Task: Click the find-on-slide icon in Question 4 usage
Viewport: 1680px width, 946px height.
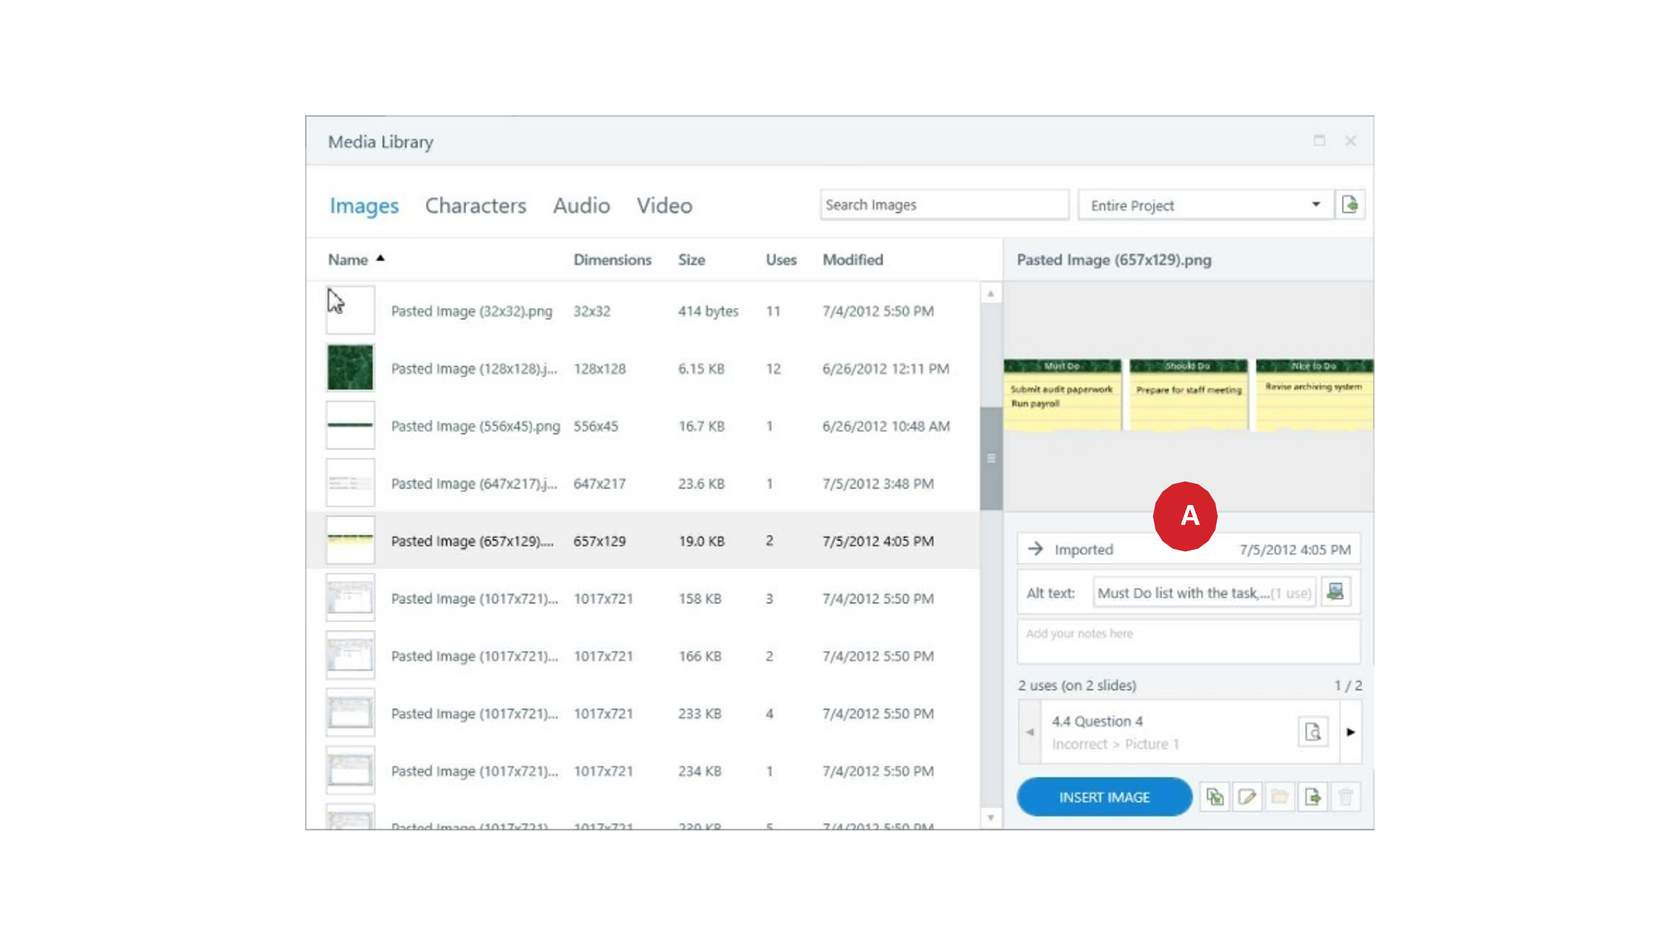Action: [x=1313, y=732]
